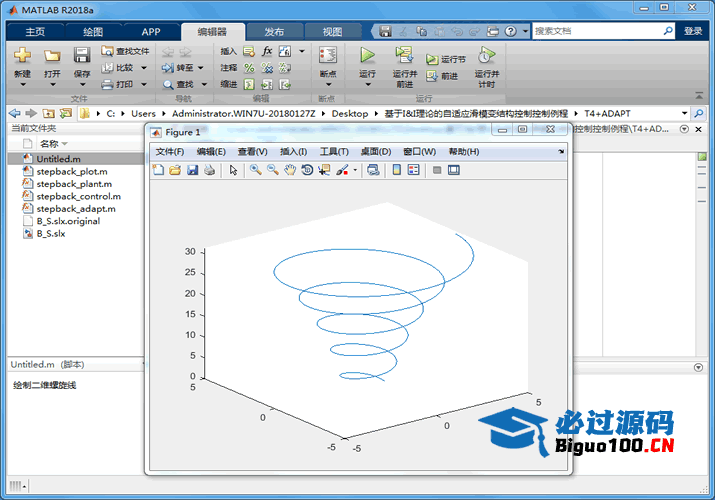Click the Compare (比较) button
The image size is (715, 500).
tap(118, 68)
